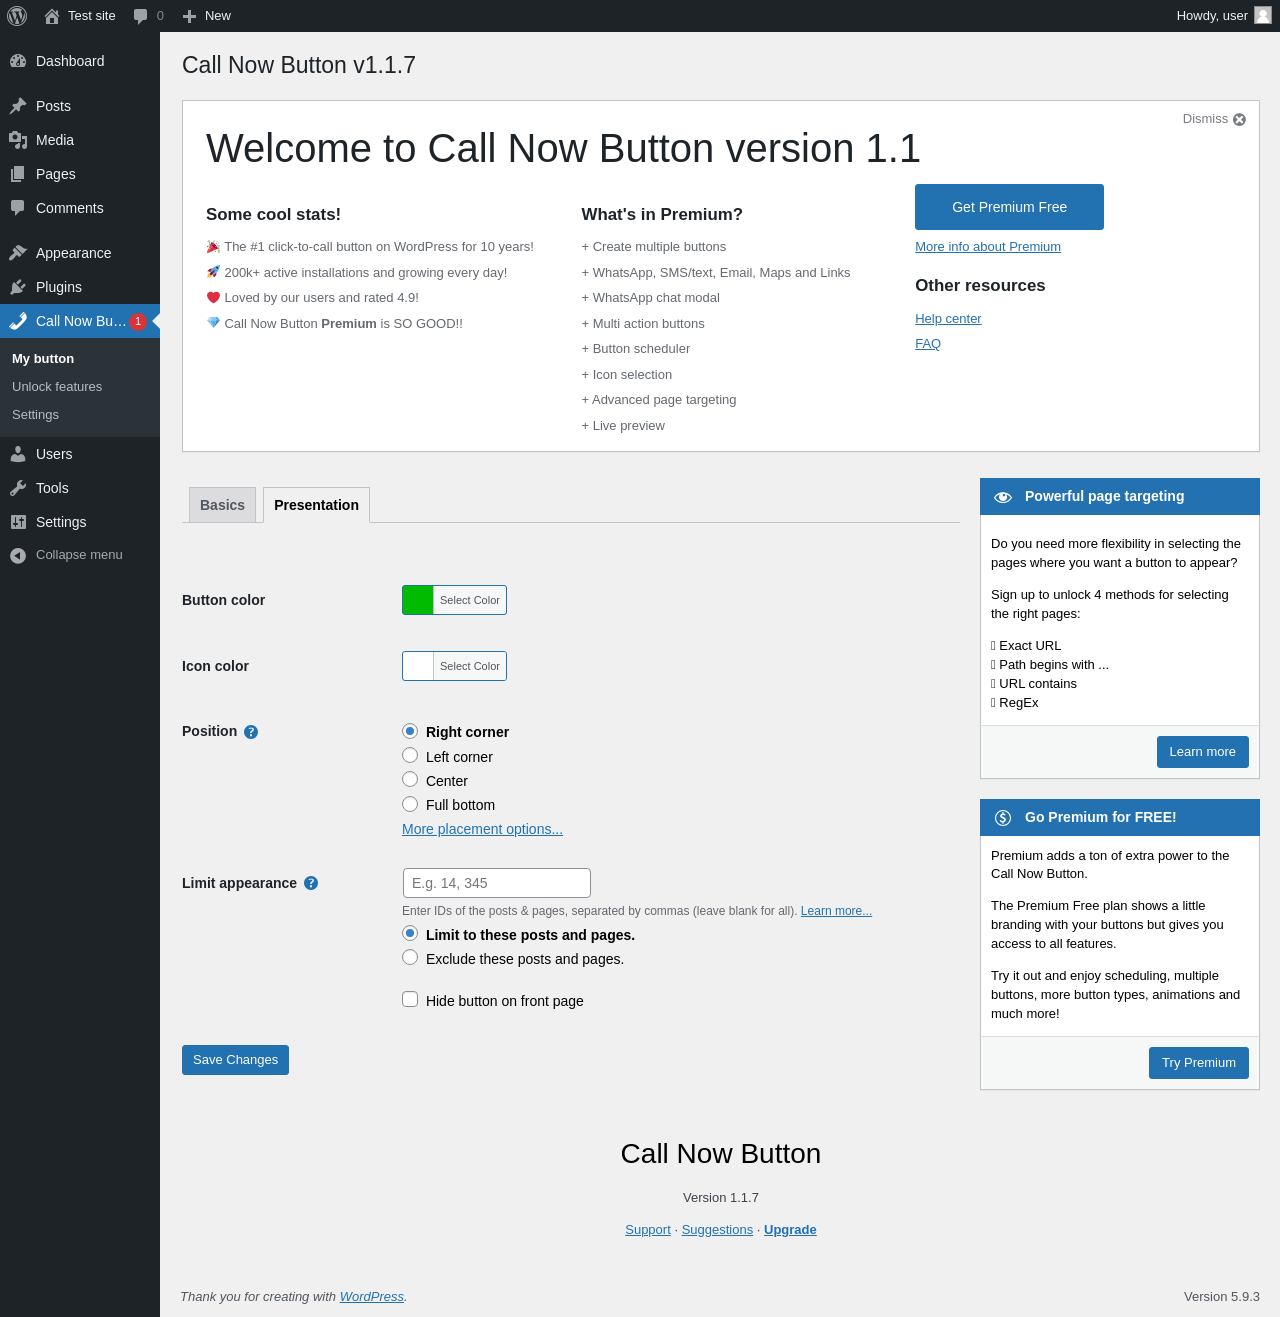The image size is (1280, 1317).
Task: Click the Limit appearance help question icon
Action: (x=311, y=883)
